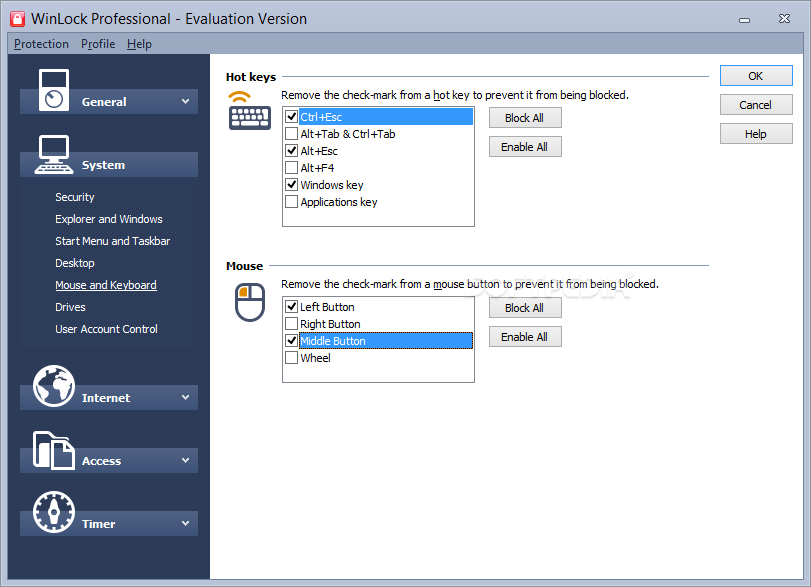Screen dimensions: 811x587
Task: Check the Alt+Tab & Ctrl+Tab checkbox
Action: point(292,134)
